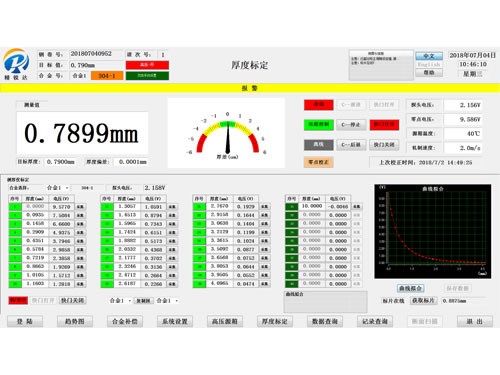Click the system message box beside 中文
This screenshot has height=375, width=500.
coord(381,65)
